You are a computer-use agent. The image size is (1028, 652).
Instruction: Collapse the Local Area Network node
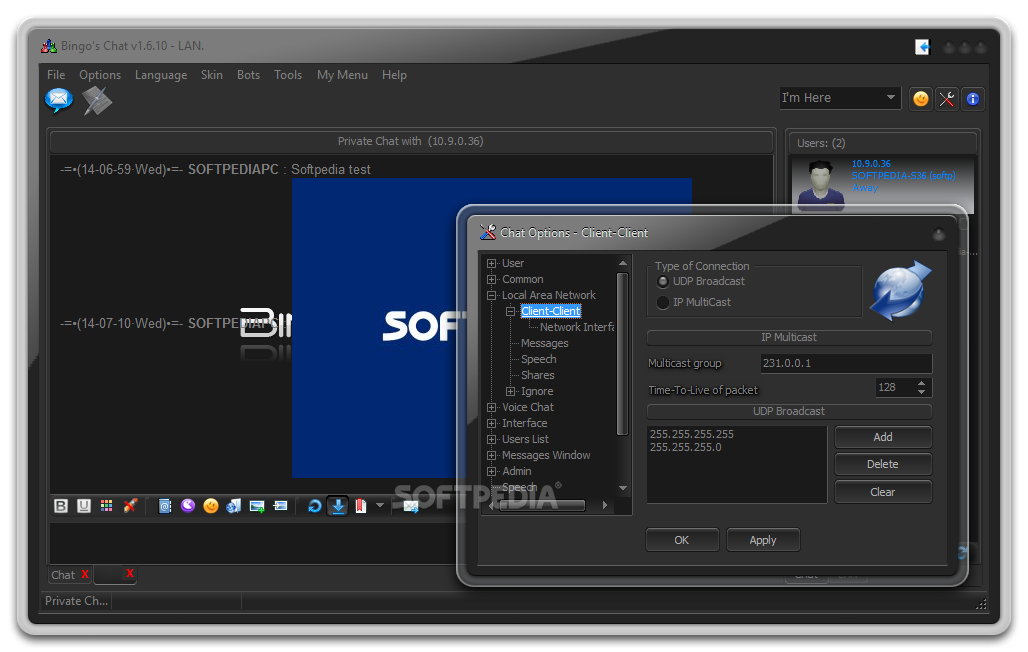491,296
